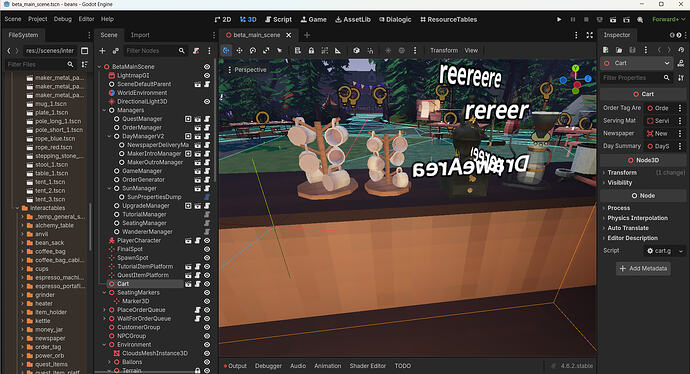This screenshot has height=374, width=690.
Task: Click the Filter Nodes search field
Action: coord(156,51)
